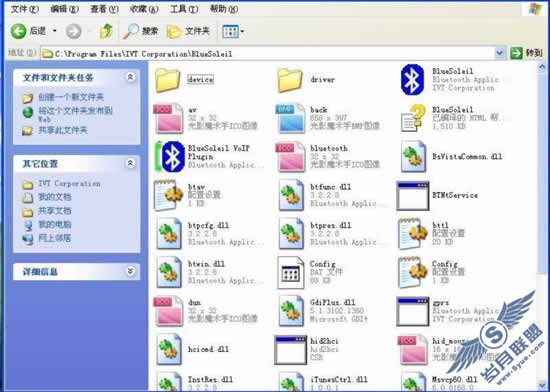The height and width of the screenshot is (392, 550).
Task: Click 创建一个新文件夹 link
Action: [71, 97]
